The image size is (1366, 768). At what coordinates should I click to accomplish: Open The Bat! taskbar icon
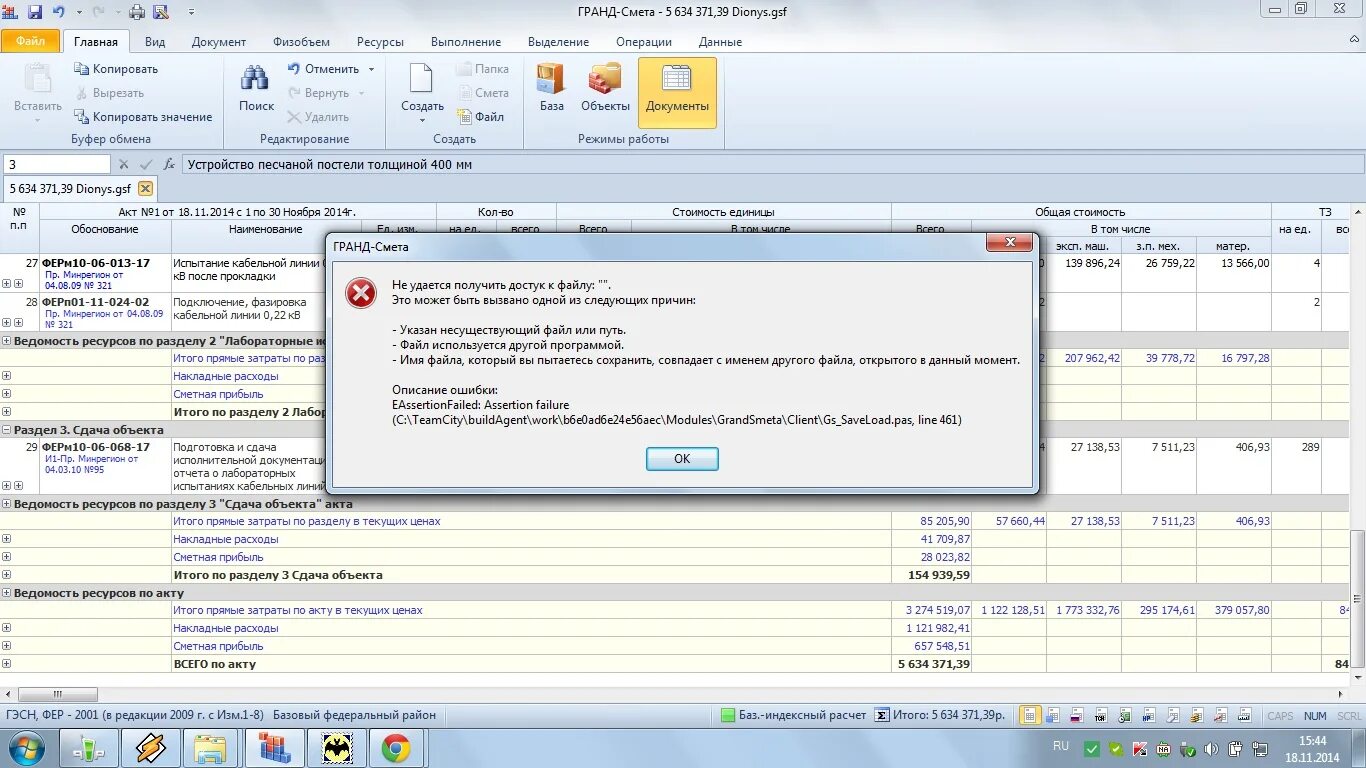336,748
